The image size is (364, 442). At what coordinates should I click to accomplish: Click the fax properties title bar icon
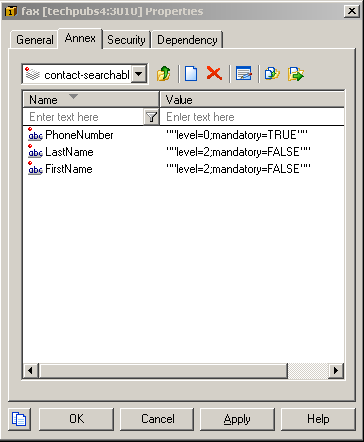(11, 11)
